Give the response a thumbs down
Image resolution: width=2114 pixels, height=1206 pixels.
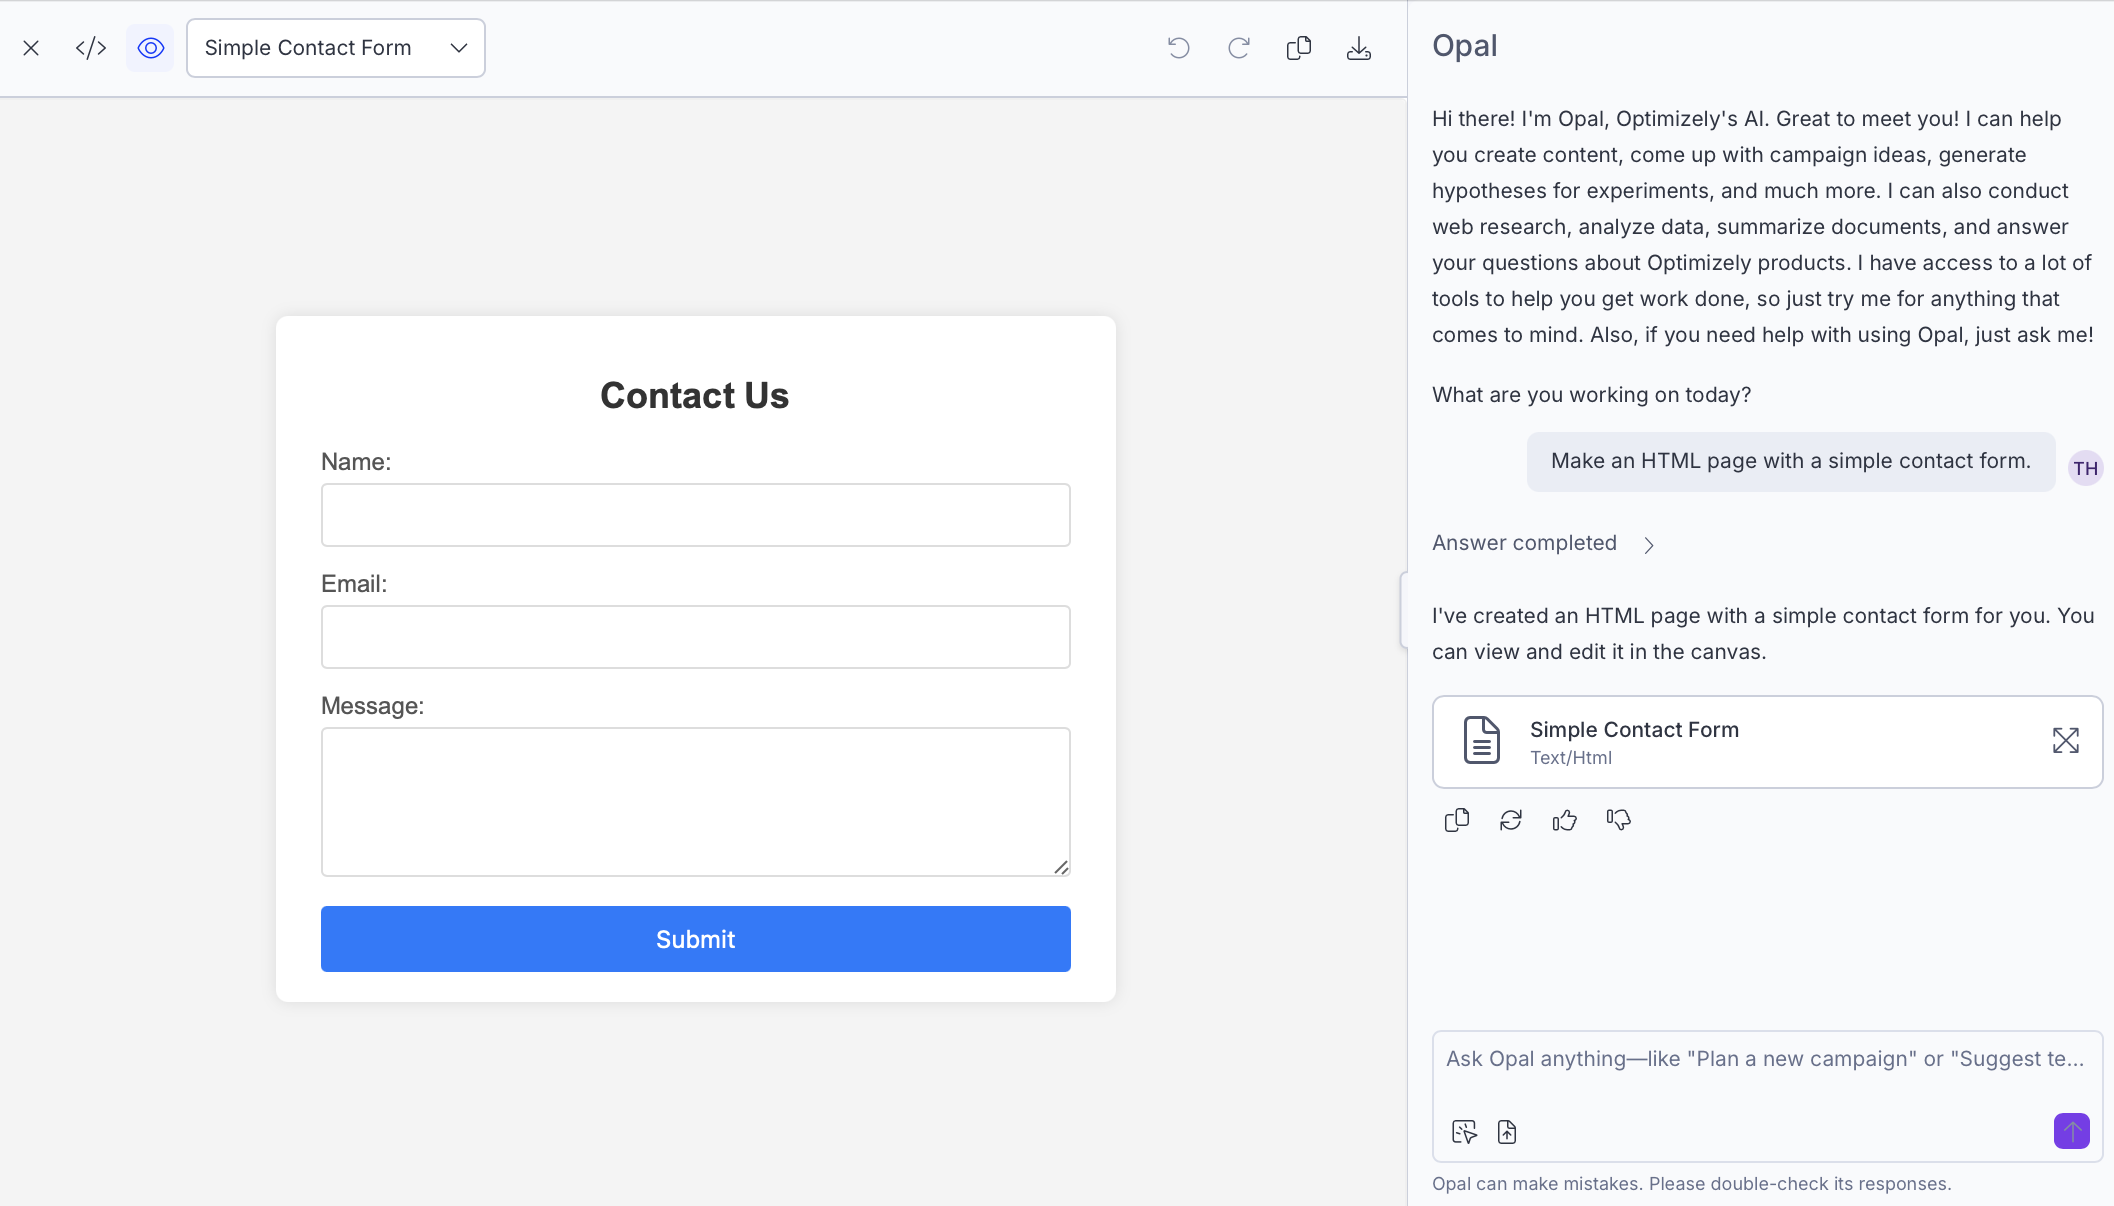point(1619,820)
